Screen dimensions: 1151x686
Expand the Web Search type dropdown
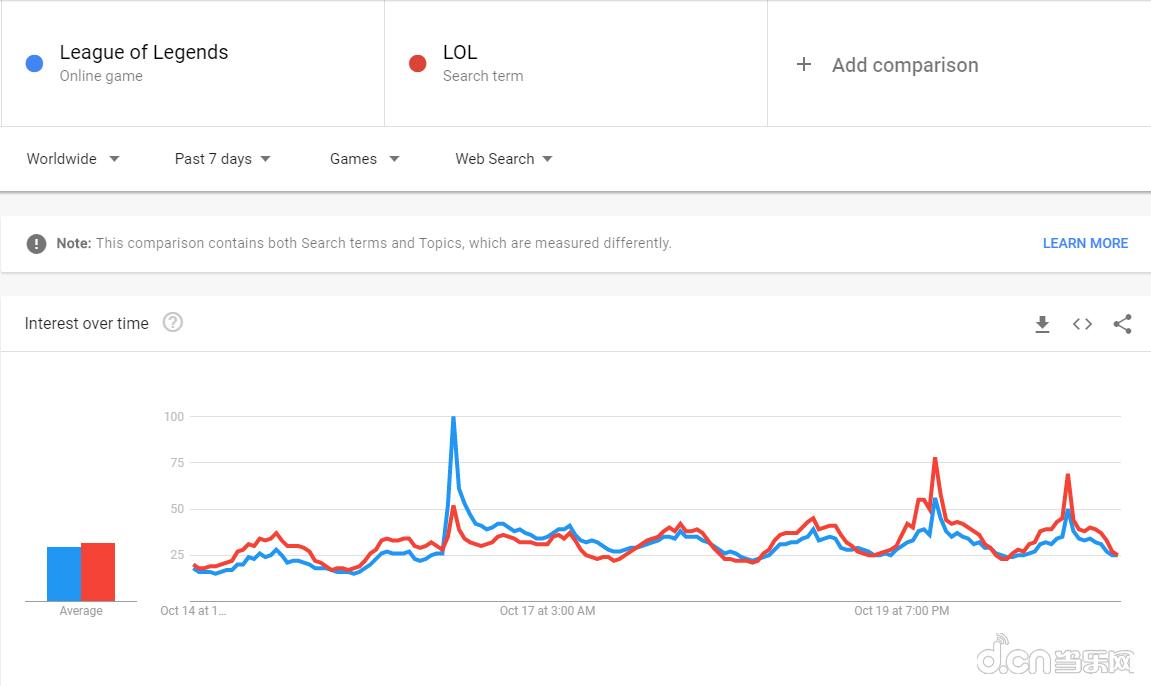tap(503, 159)
